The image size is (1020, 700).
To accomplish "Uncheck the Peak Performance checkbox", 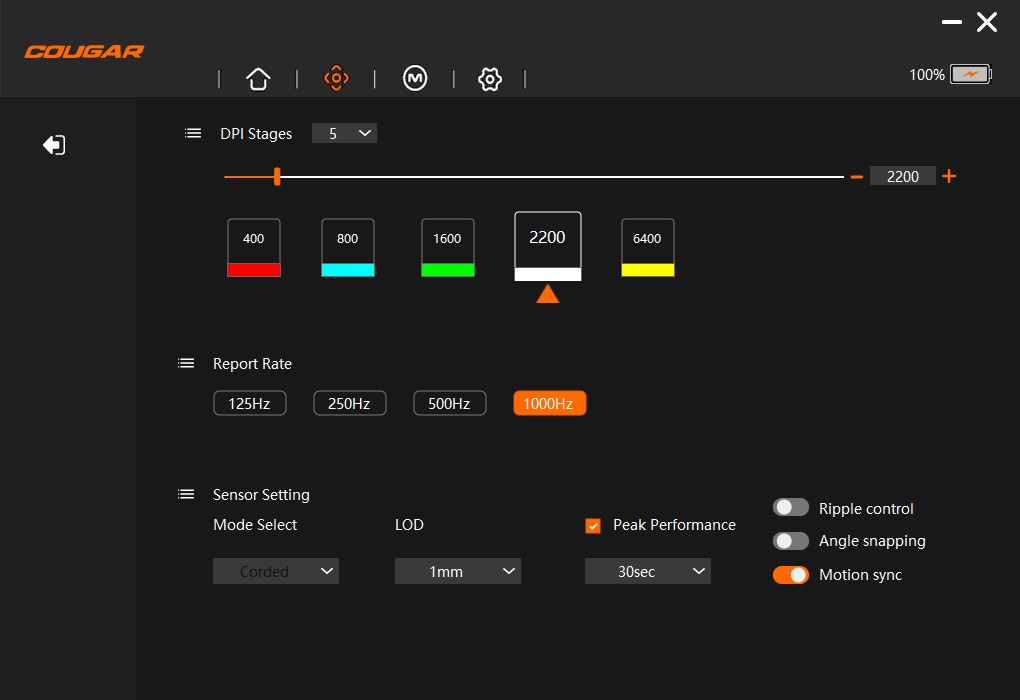I will [593, 525].
